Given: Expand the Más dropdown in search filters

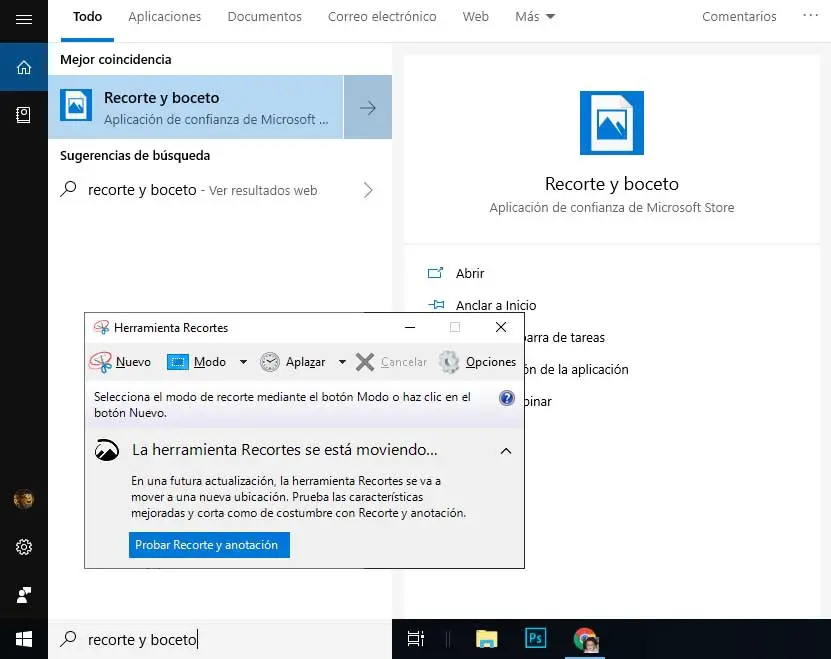Looking at the screenshot, I should (535, 16).
